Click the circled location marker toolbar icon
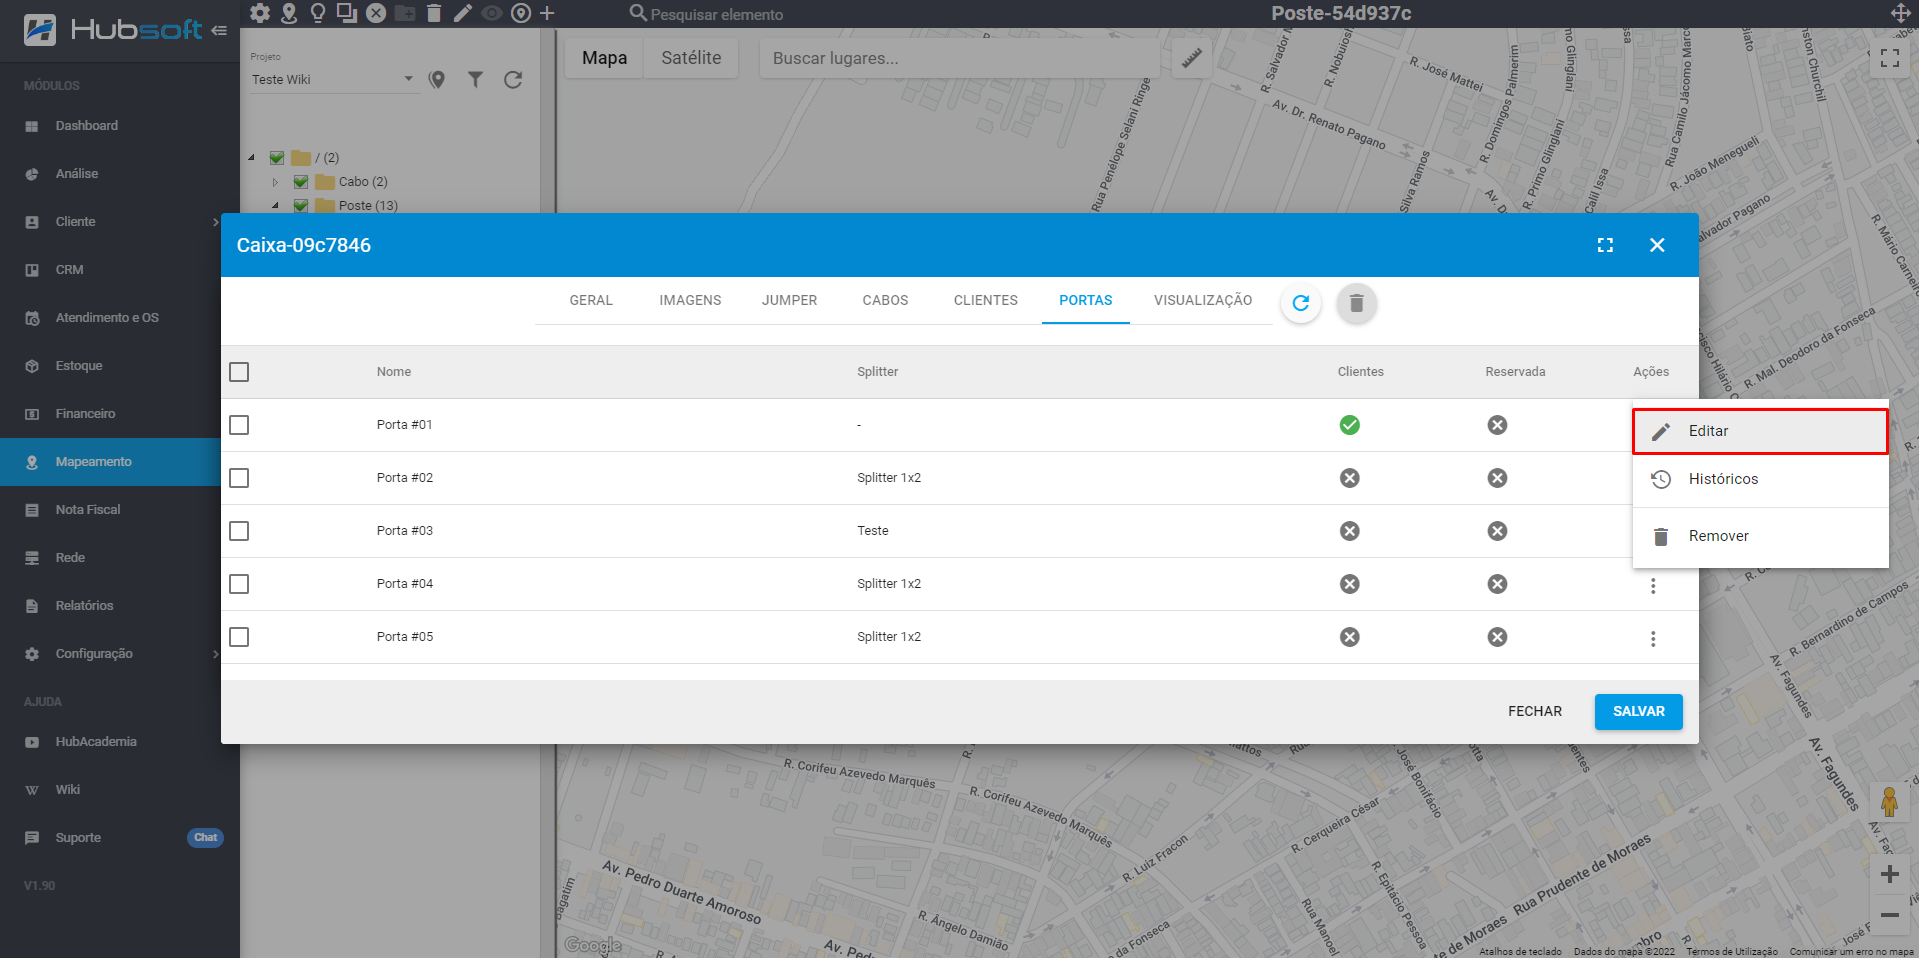Screen dimensions: 1919x958 click(521, 13)
